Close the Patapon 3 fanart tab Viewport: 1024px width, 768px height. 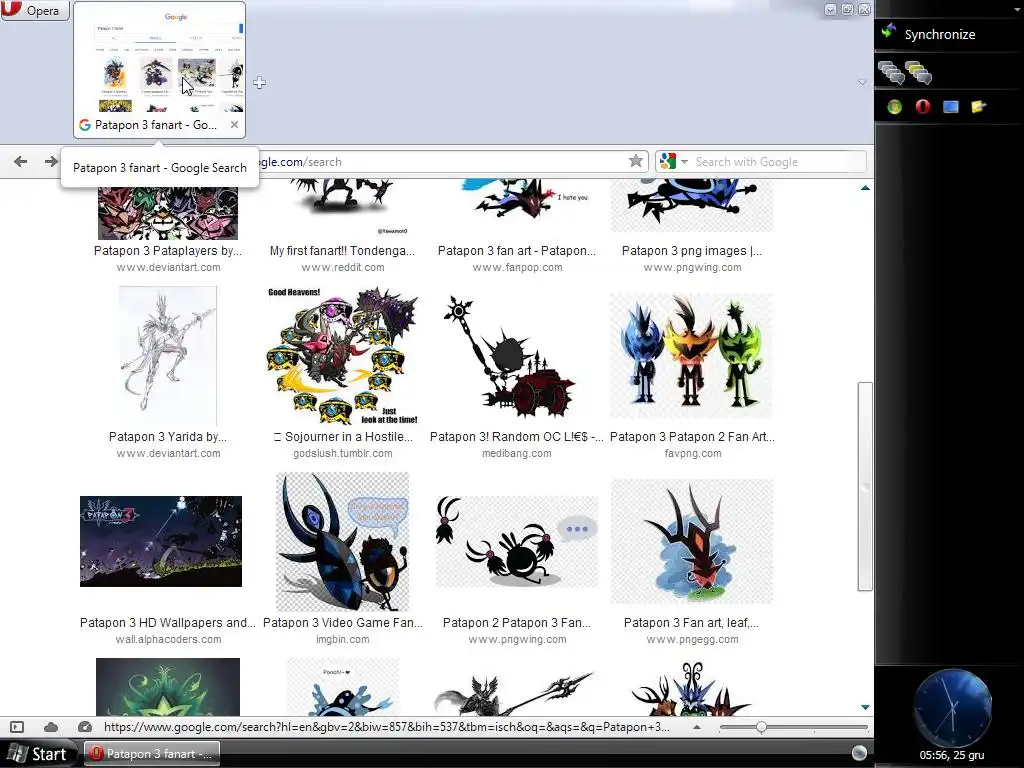tap(234, 124)
